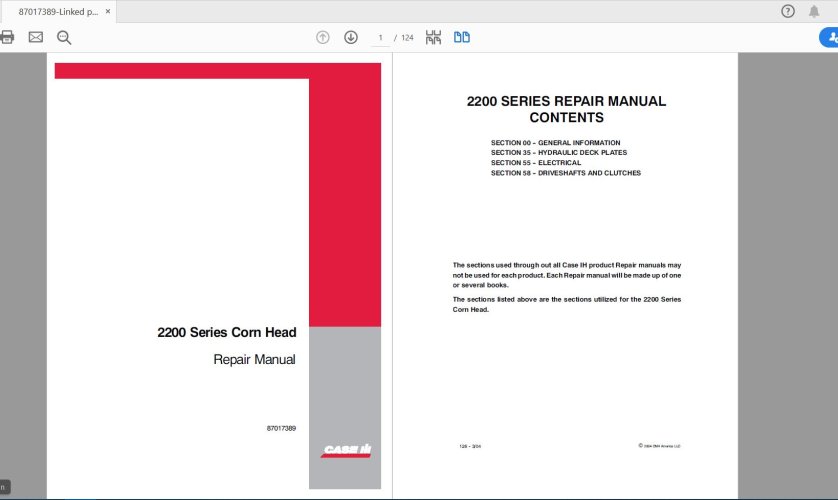The height and width of the screenshot is (500, 838).
Task: Open the find text magnifier tool
Action: 64,37
